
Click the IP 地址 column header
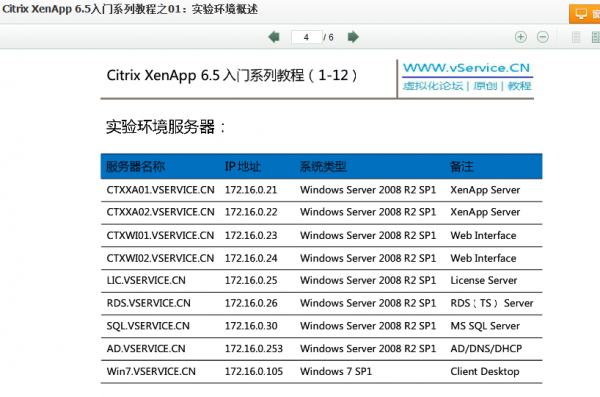coord(243,167)
